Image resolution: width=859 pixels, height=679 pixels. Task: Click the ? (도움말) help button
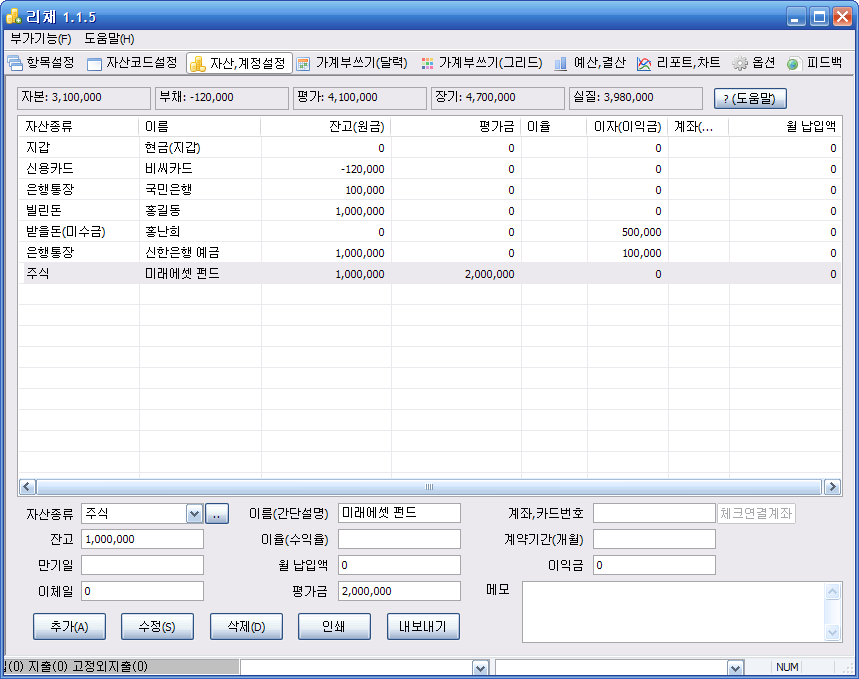coord(750,98)
